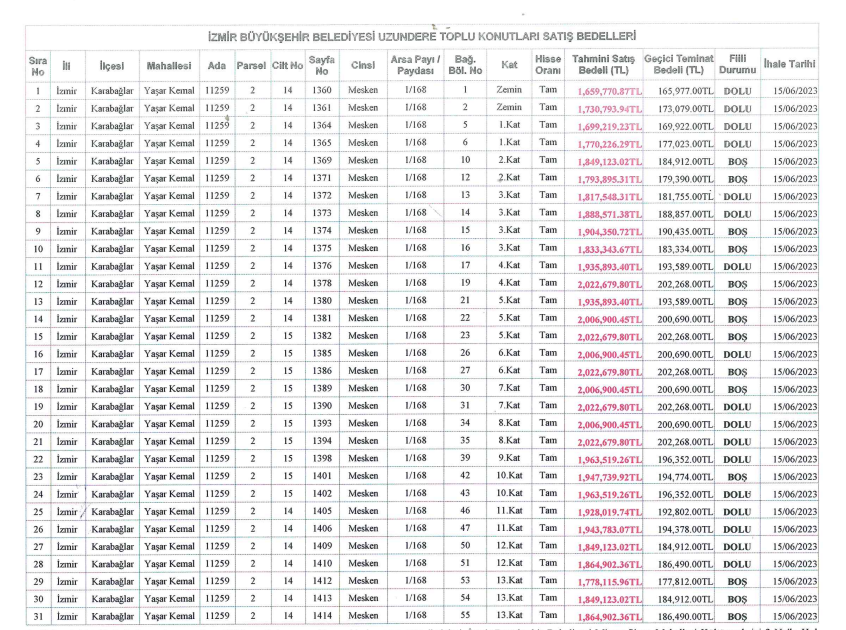Select 'Mesken' cell in row 25
The height and width of the screenshot is (630, 846).
pyautogui.click(x=363, y=511)
